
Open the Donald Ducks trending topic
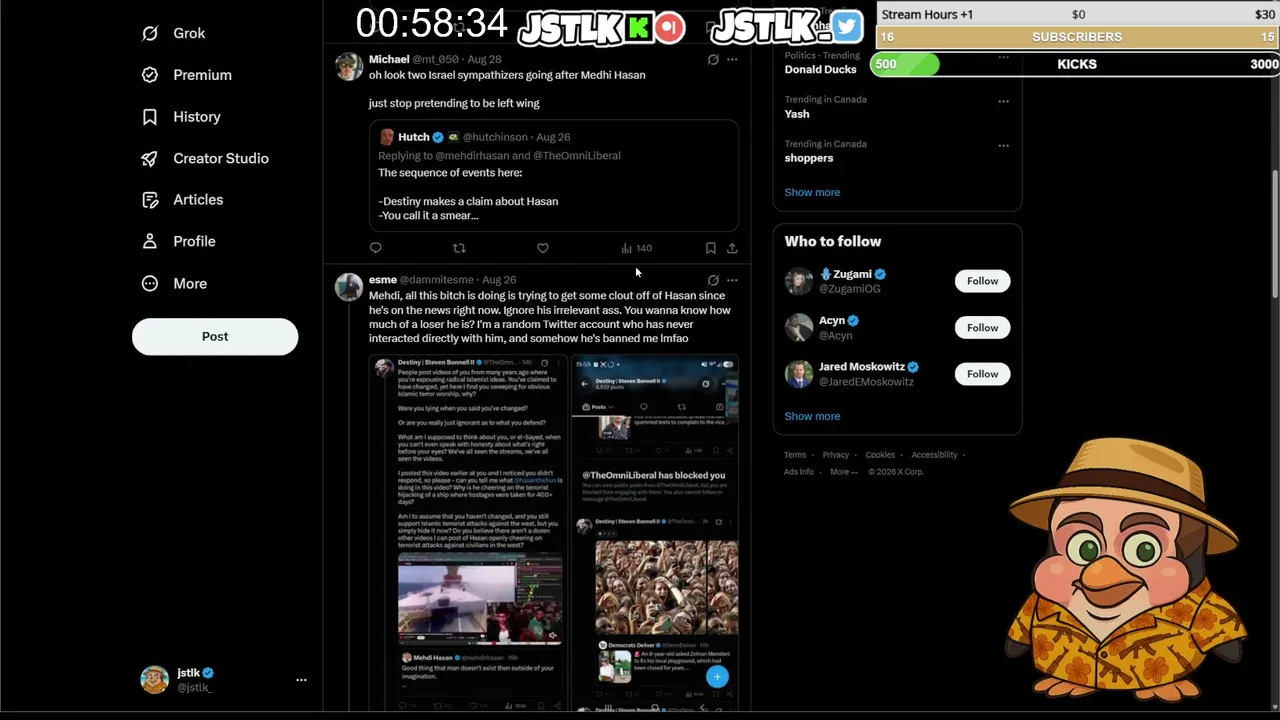820,70
